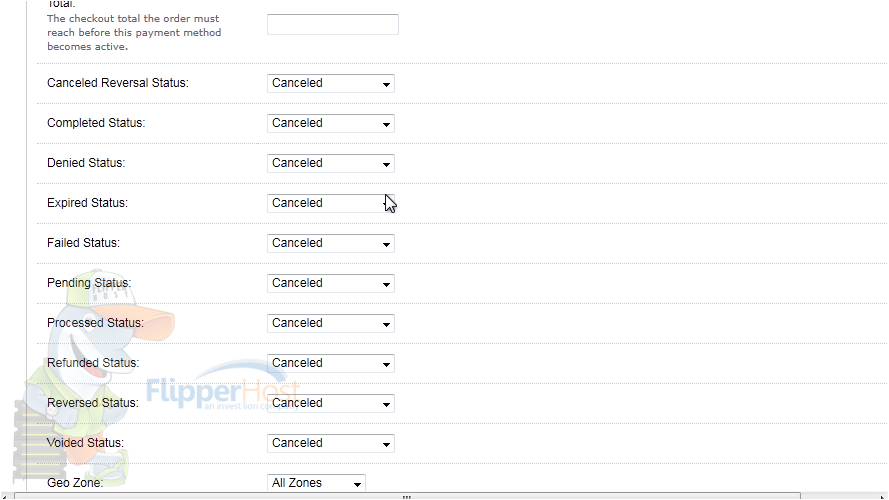Click the arrow on Voided Status dropdown
889x500 pixels.
point(386,444)
